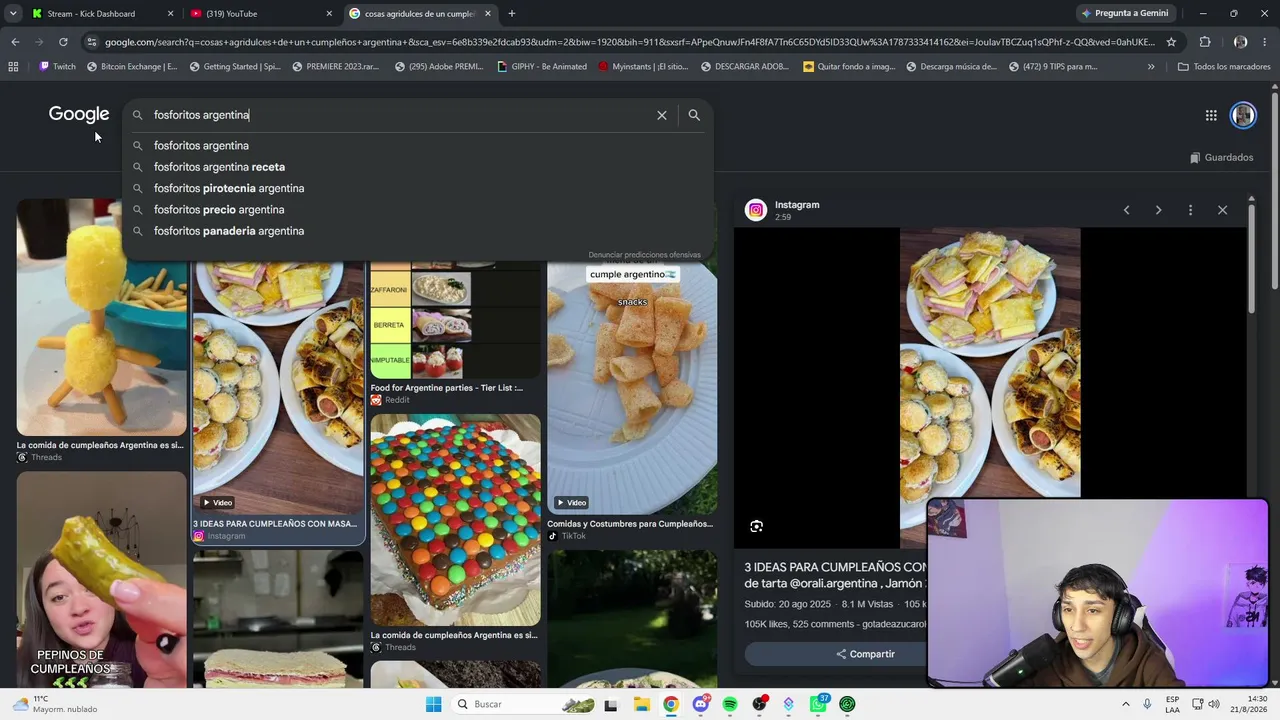Clear the Google search box text

[662, 115]
